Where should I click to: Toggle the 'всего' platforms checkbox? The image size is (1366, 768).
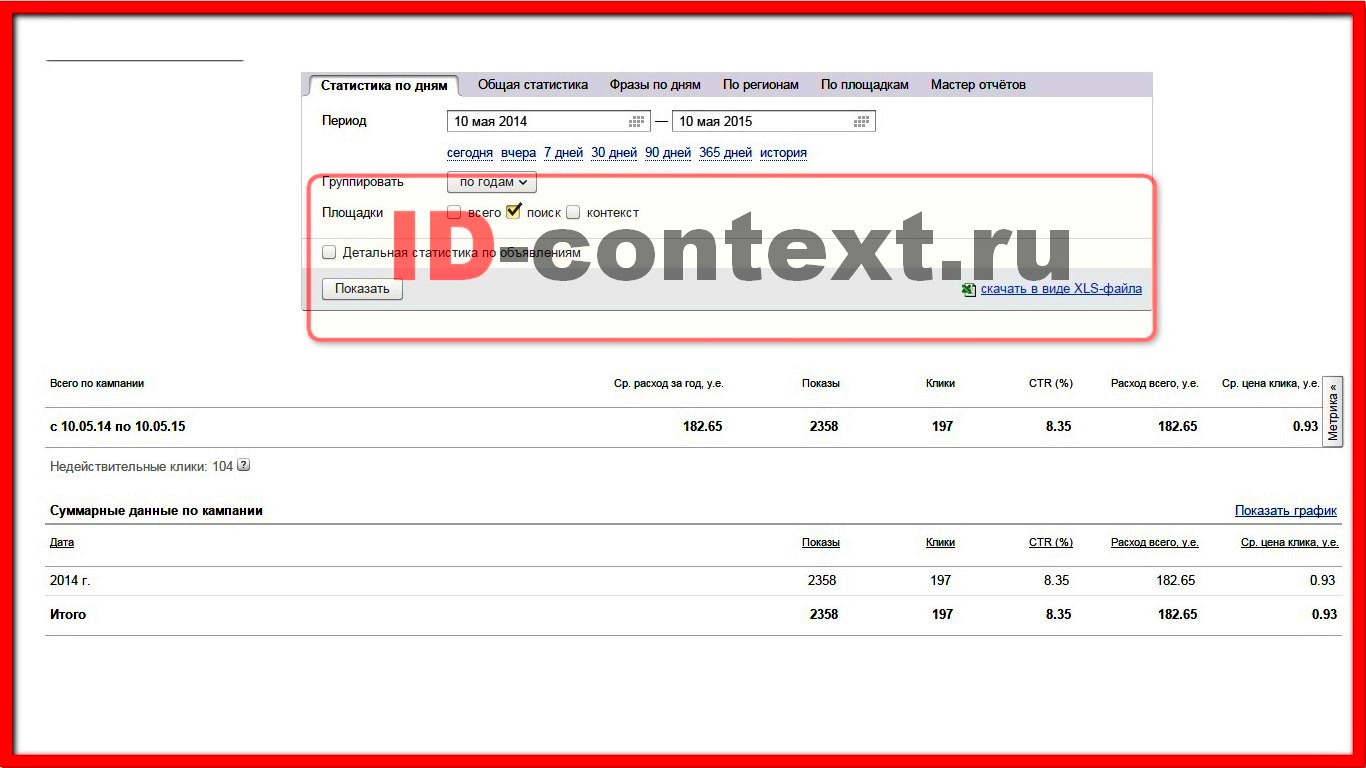[x=454, y=212]
